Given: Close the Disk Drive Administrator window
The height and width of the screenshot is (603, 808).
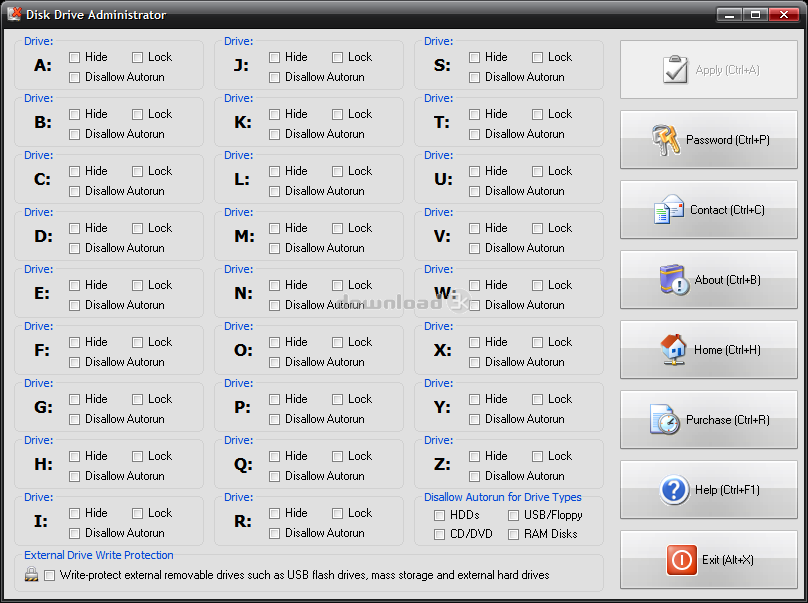Looking at the screenshot, I should coord(784,14).
